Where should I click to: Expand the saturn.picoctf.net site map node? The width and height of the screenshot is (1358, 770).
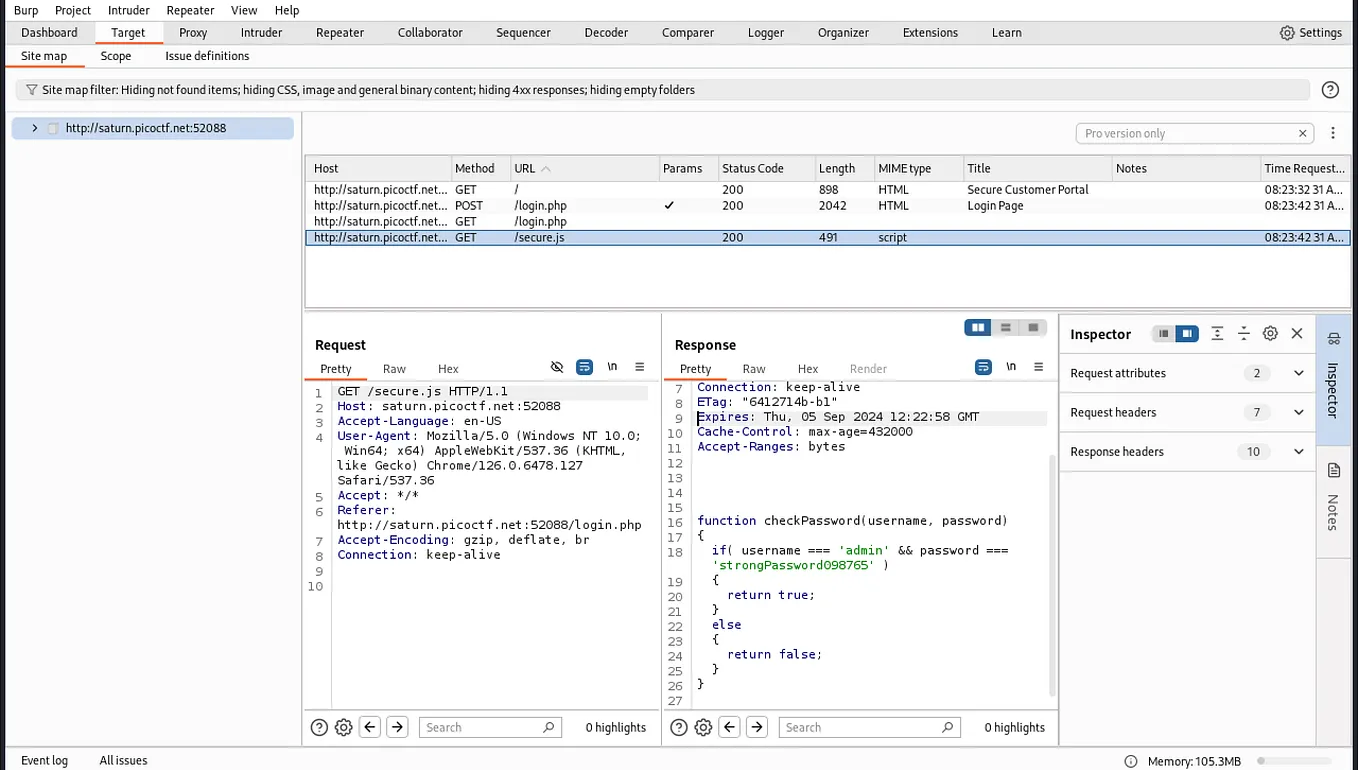pyautogui.click(x=34, y=128)
